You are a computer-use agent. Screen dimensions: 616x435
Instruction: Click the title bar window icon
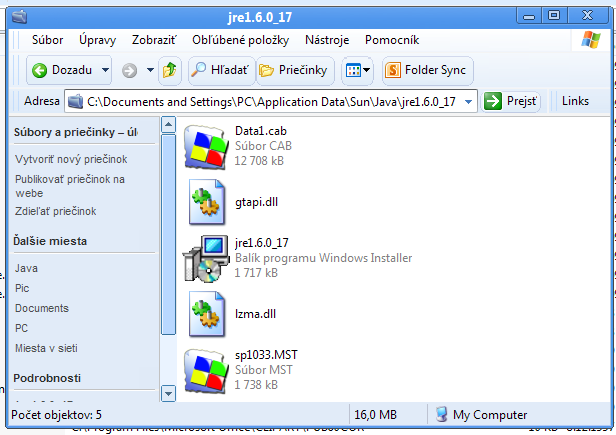20,17
